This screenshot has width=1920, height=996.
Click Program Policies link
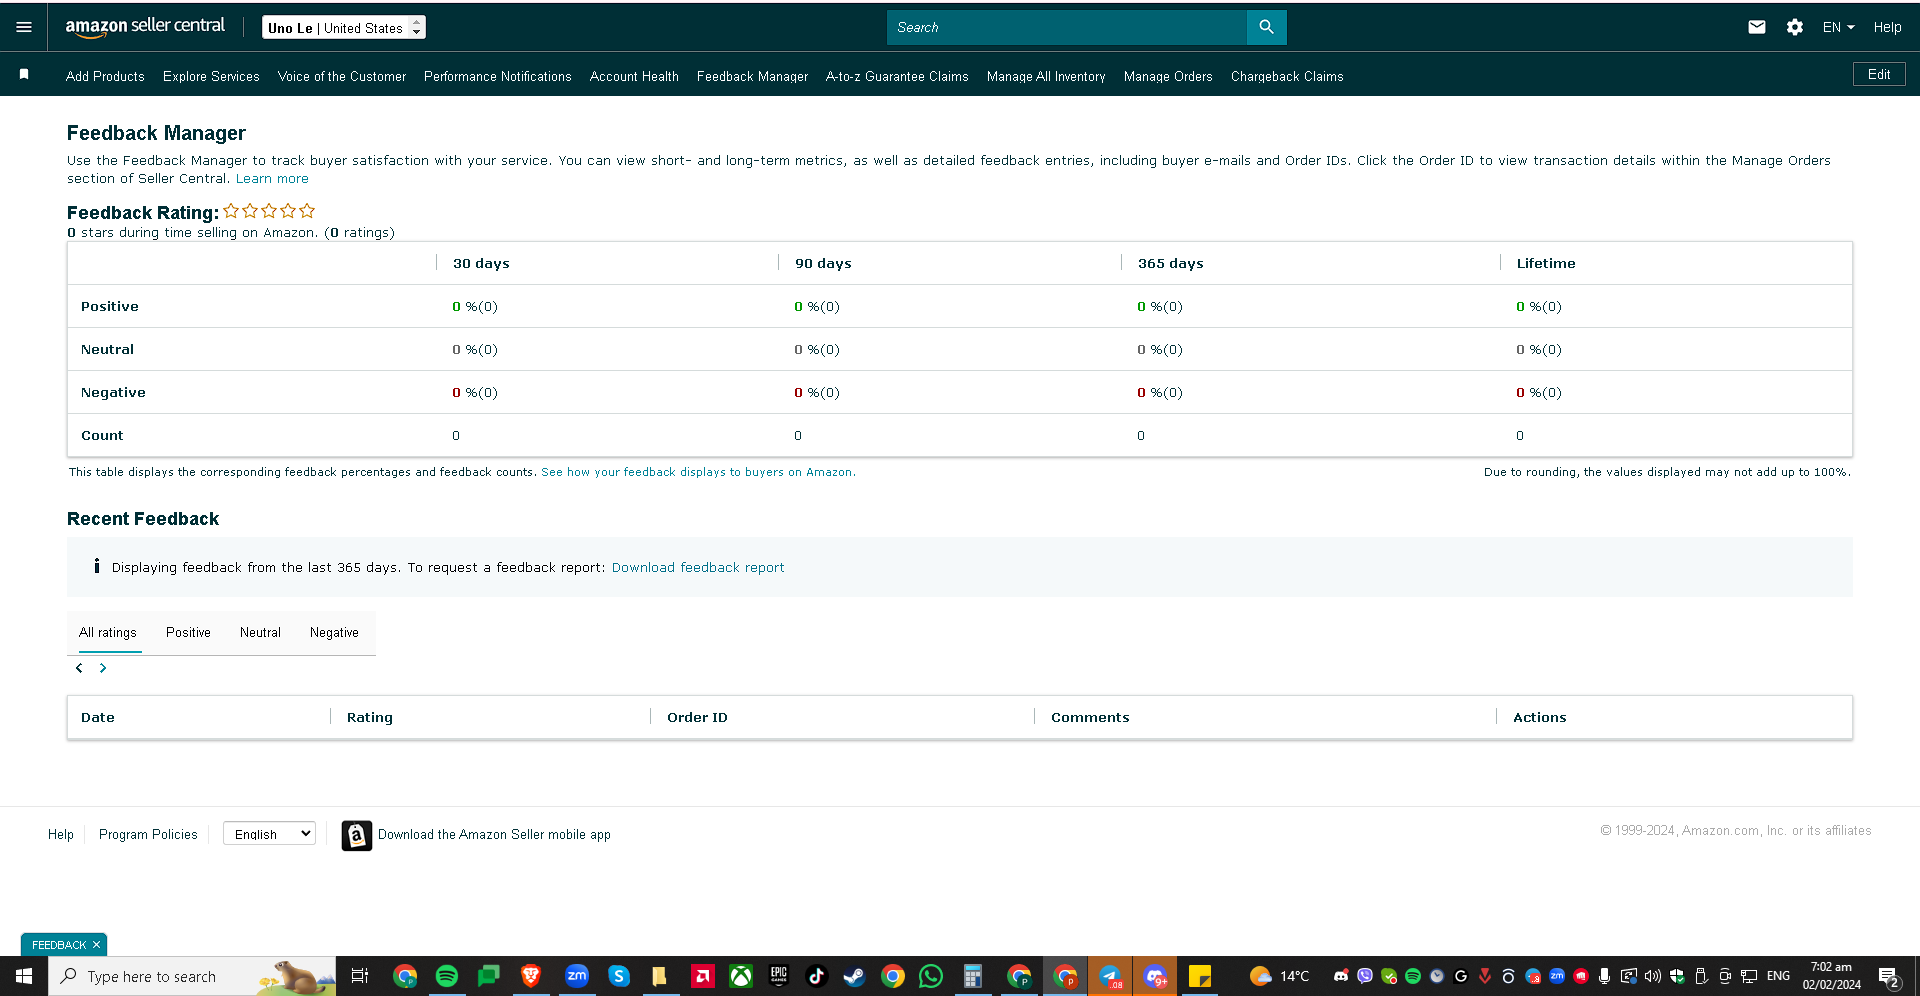pyautogui.click(x=148, y=834)
